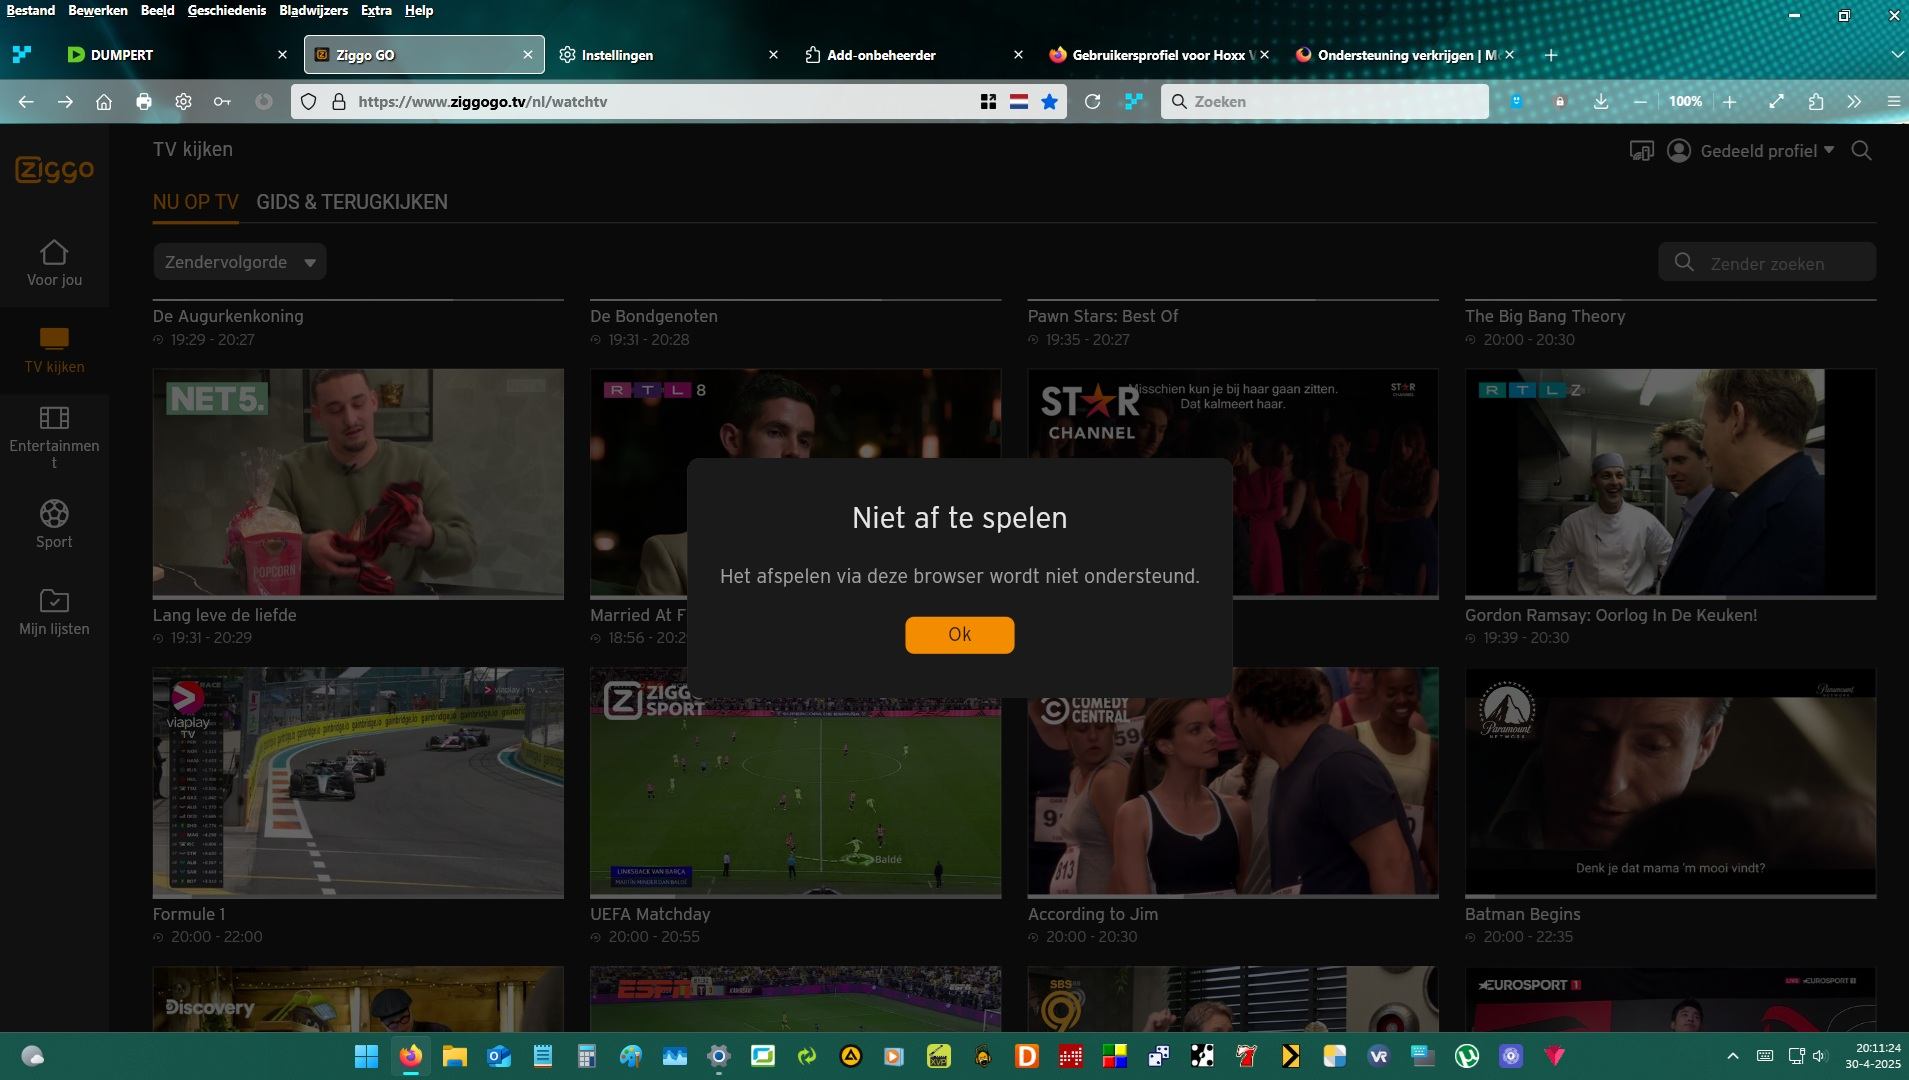Show more toolbar tools chevron
This screenshot has width=1909, height=1080.
tap(1854, 101)
